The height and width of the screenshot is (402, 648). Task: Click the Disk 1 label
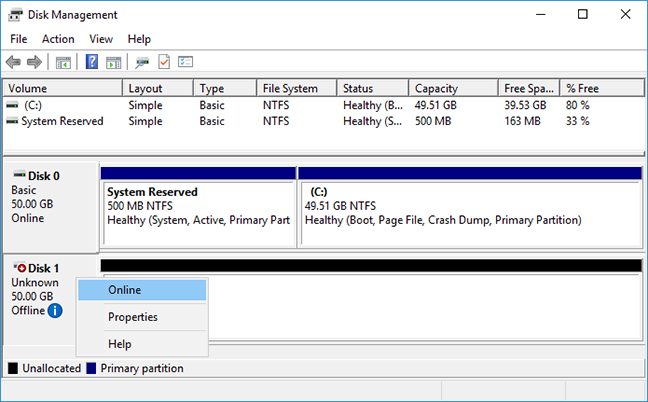(x=44, y=269)
